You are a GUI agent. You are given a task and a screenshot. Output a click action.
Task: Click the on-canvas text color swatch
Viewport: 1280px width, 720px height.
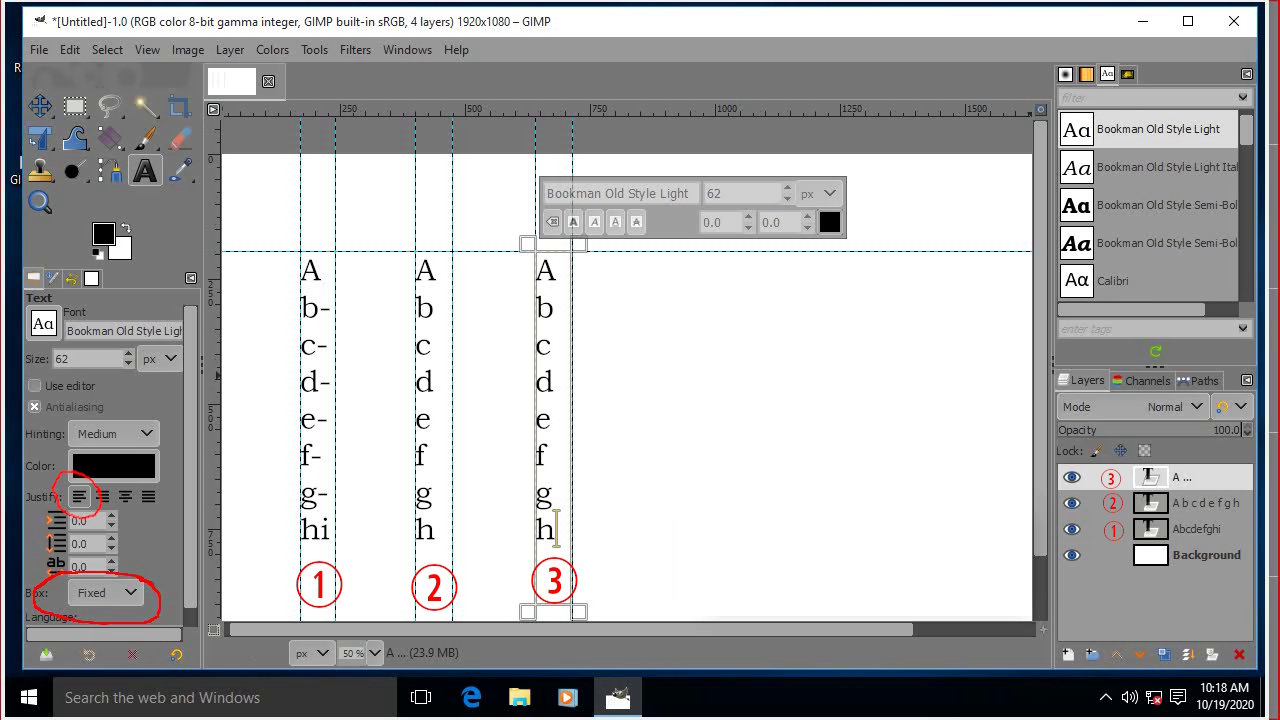pyautogui.click(x=830, y=222)
